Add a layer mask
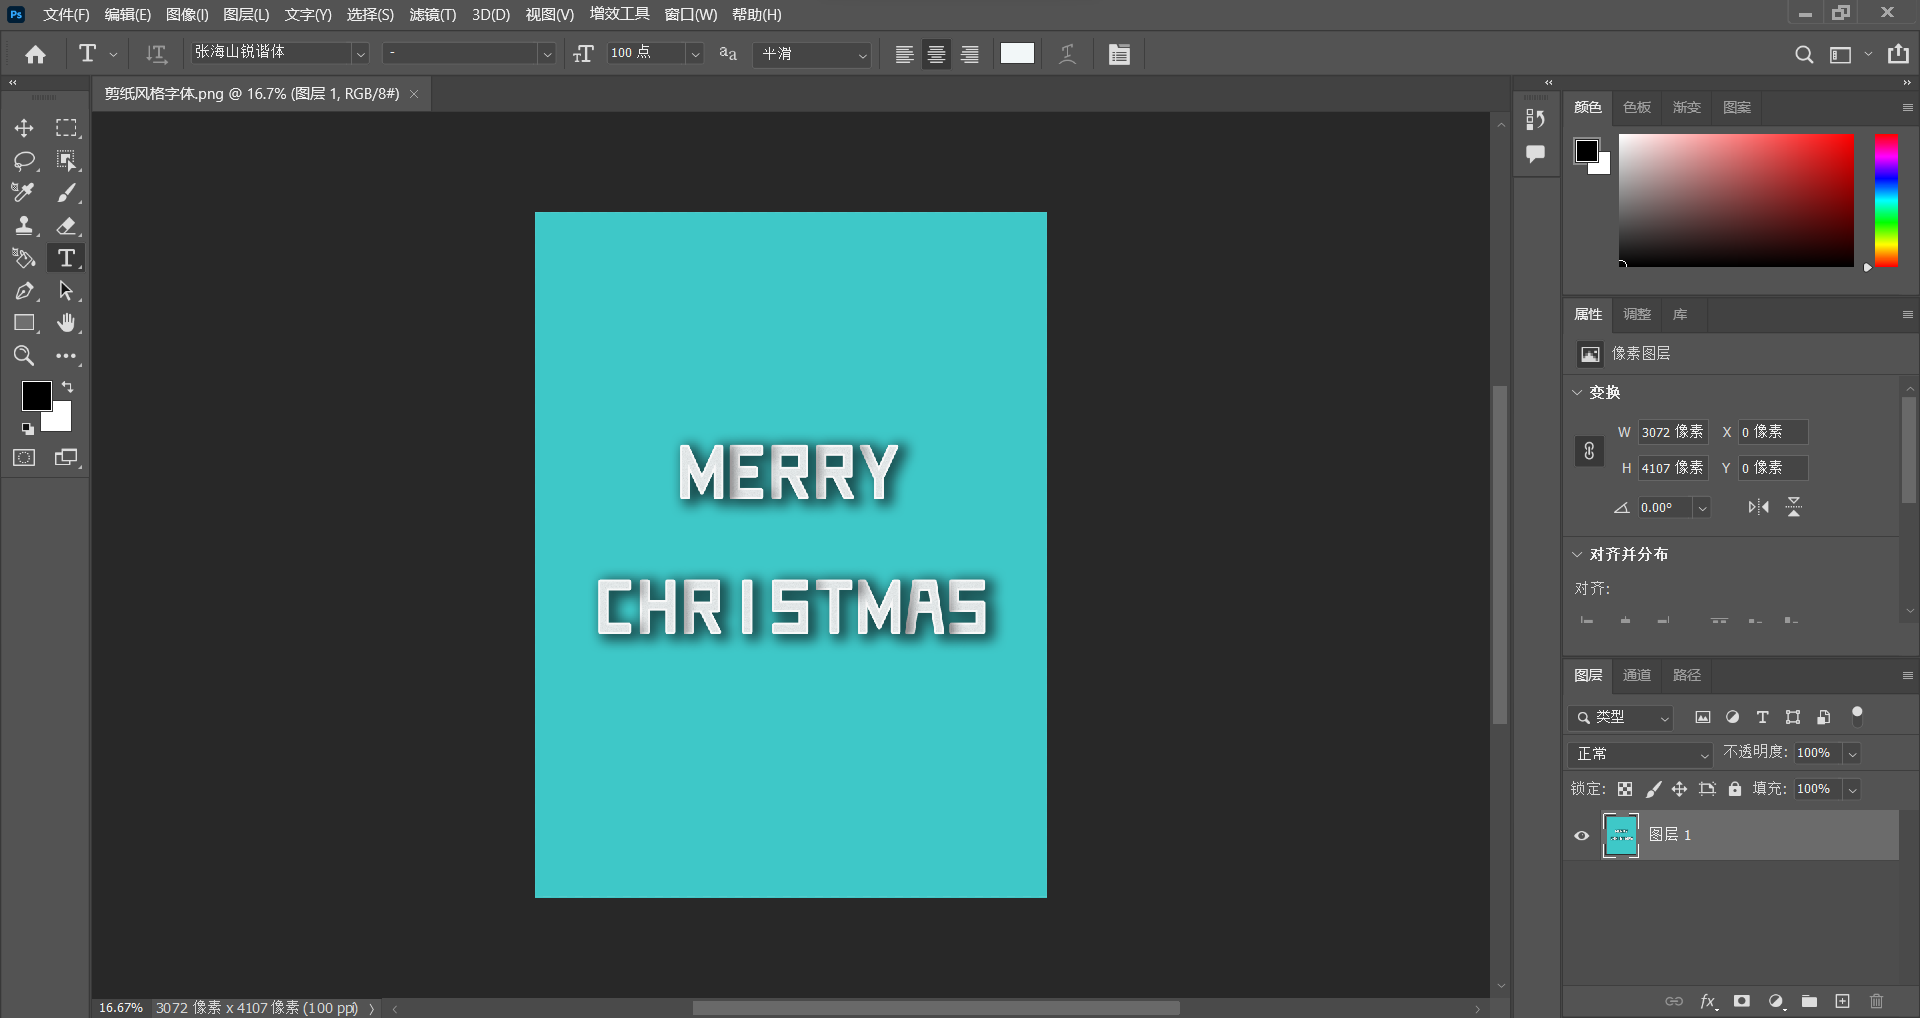This screenshot has width=1920, height=1018. pos(1742,1001)
